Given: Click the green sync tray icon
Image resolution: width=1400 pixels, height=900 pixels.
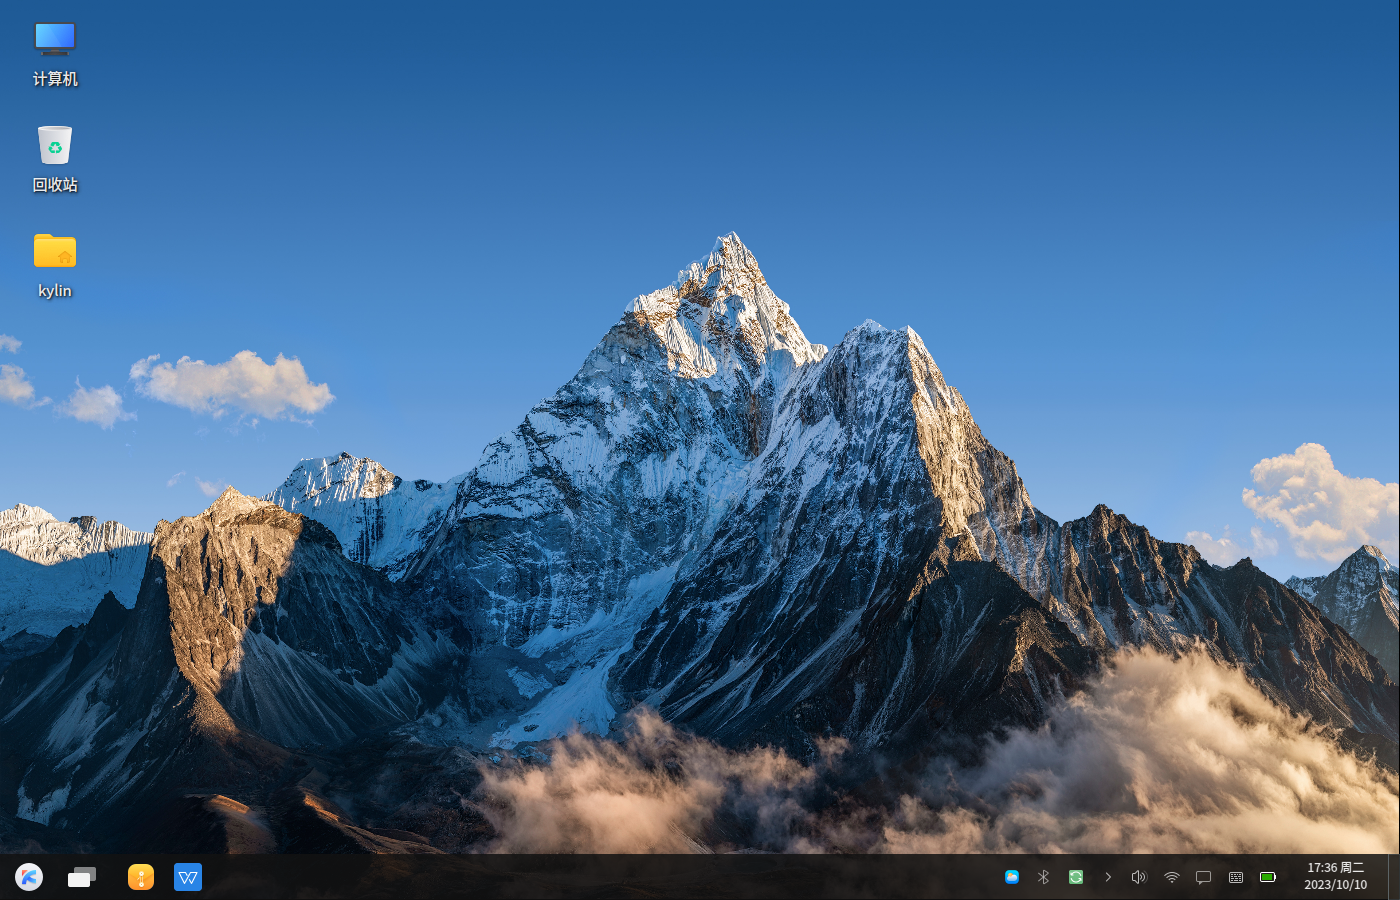Looking at the screenshot, I should click(x=1076, y=877).
